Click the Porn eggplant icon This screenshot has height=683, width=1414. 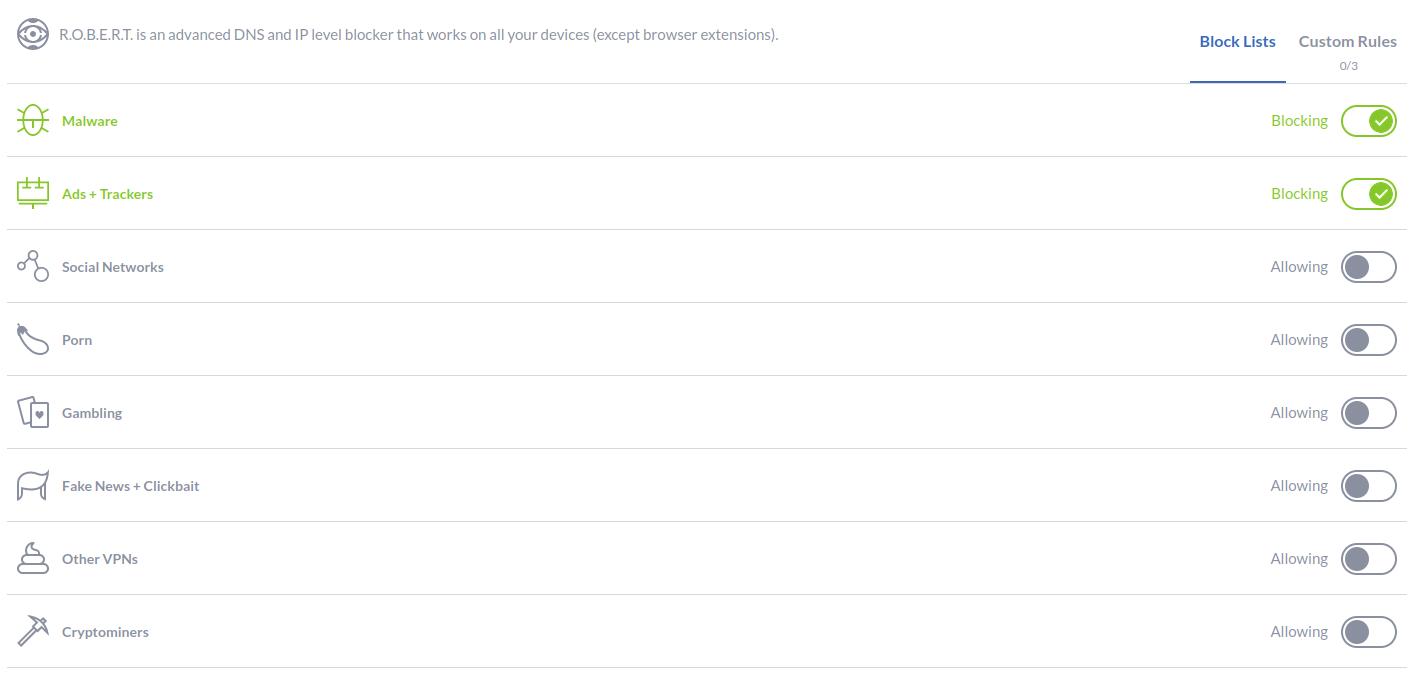point(33,339)
